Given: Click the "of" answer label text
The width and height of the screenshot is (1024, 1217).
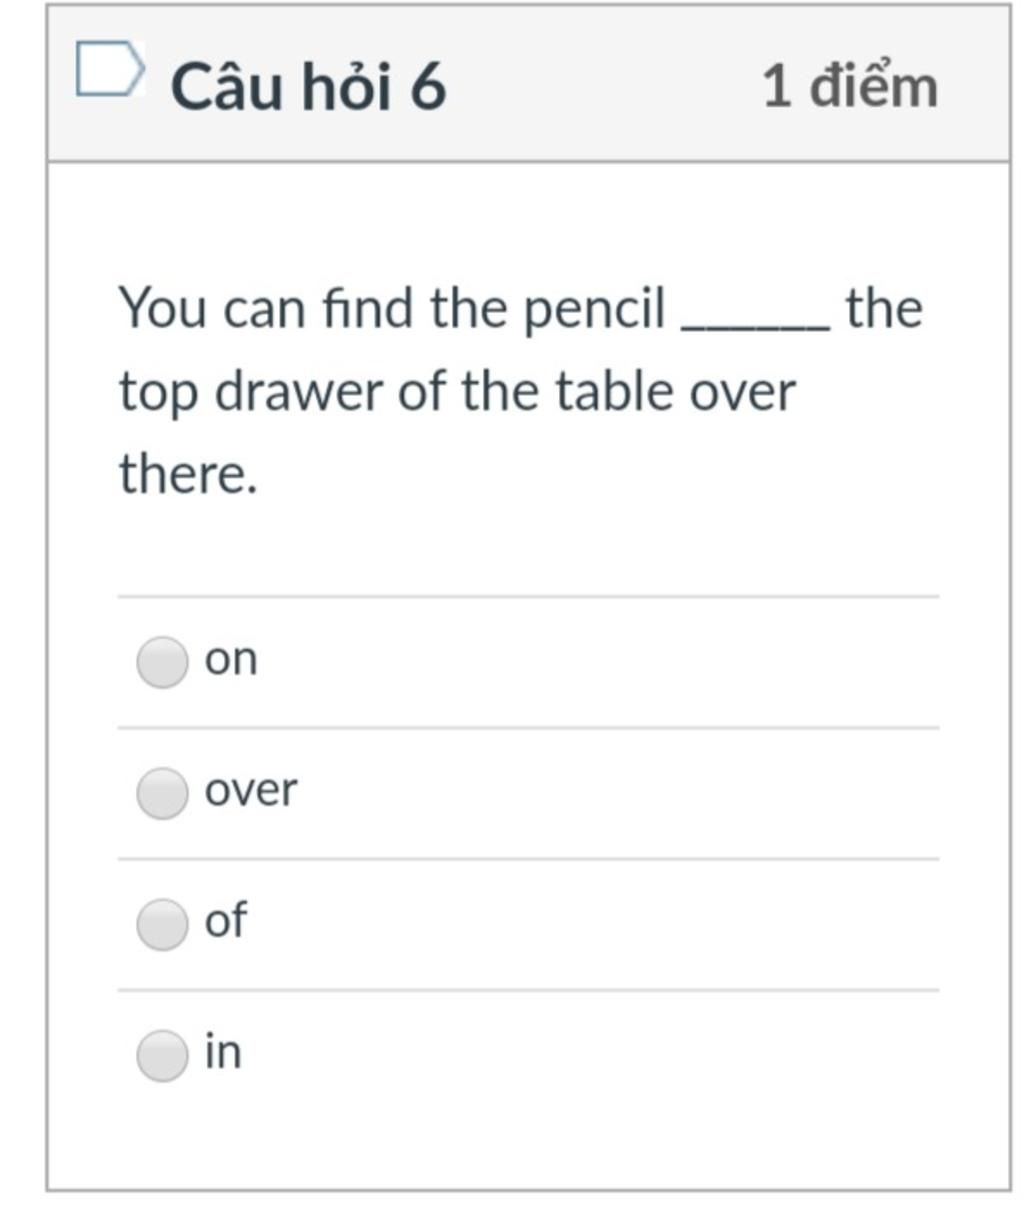Looking at the screenshot, I should pyautogui.click(x=225, y=920).
